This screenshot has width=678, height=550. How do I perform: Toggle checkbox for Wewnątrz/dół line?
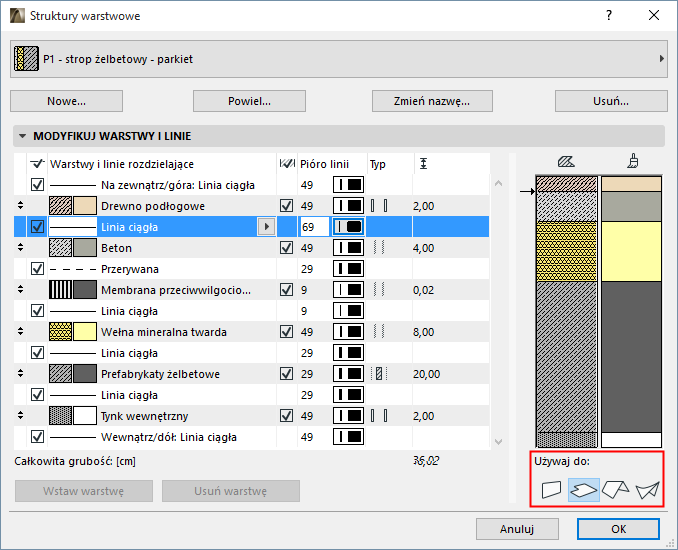point(38,437)
